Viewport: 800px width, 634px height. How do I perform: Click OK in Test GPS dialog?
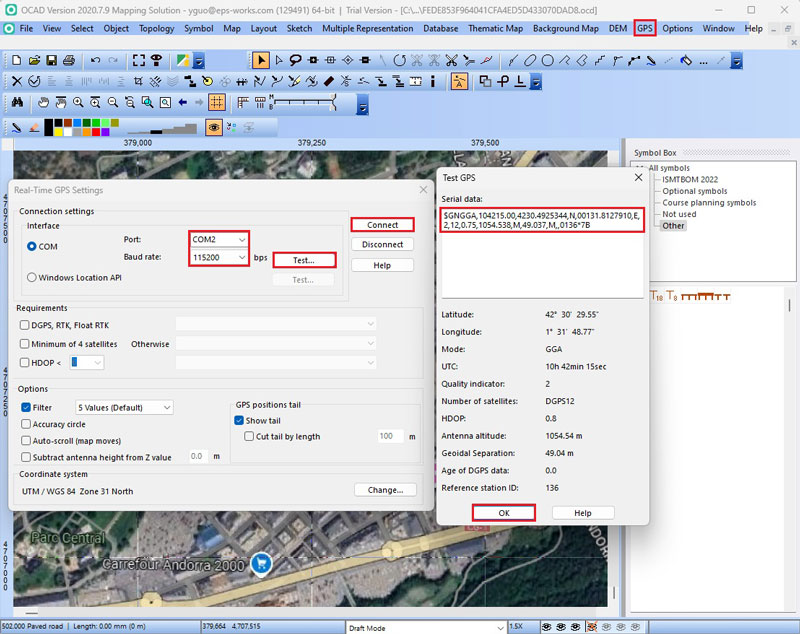(503, 513)
